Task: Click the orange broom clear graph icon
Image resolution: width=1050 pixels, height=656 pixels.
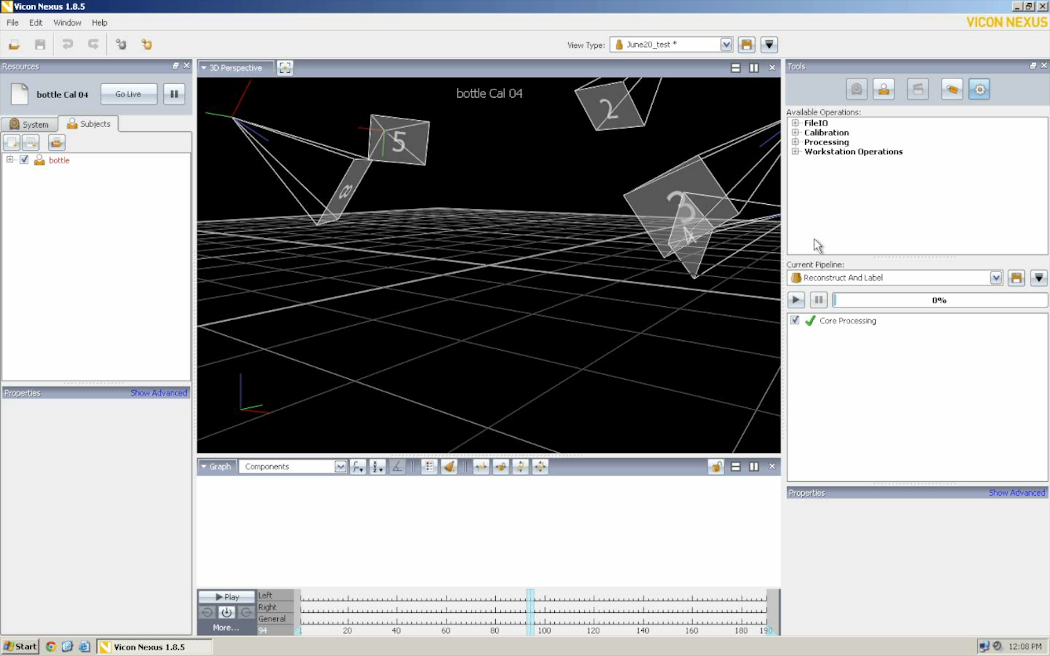Action: 449,467
